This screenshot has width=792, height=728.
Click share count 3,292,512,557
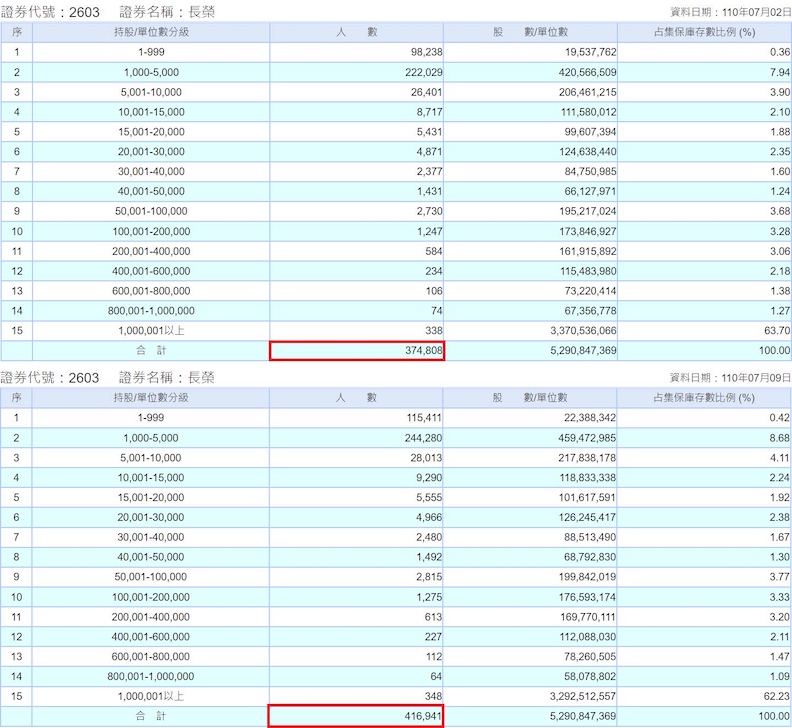click(583, 696)
